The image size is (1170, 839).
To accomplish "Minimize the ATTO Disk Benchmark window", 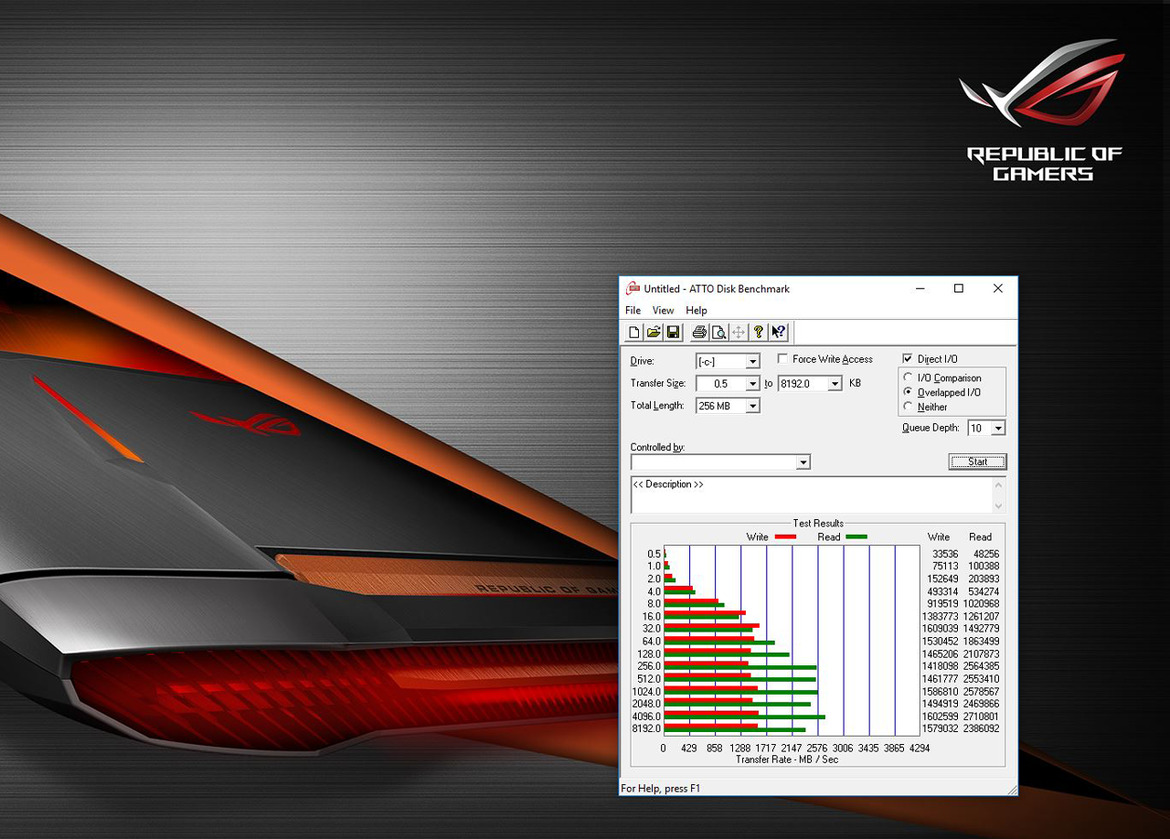I will 921,288.
